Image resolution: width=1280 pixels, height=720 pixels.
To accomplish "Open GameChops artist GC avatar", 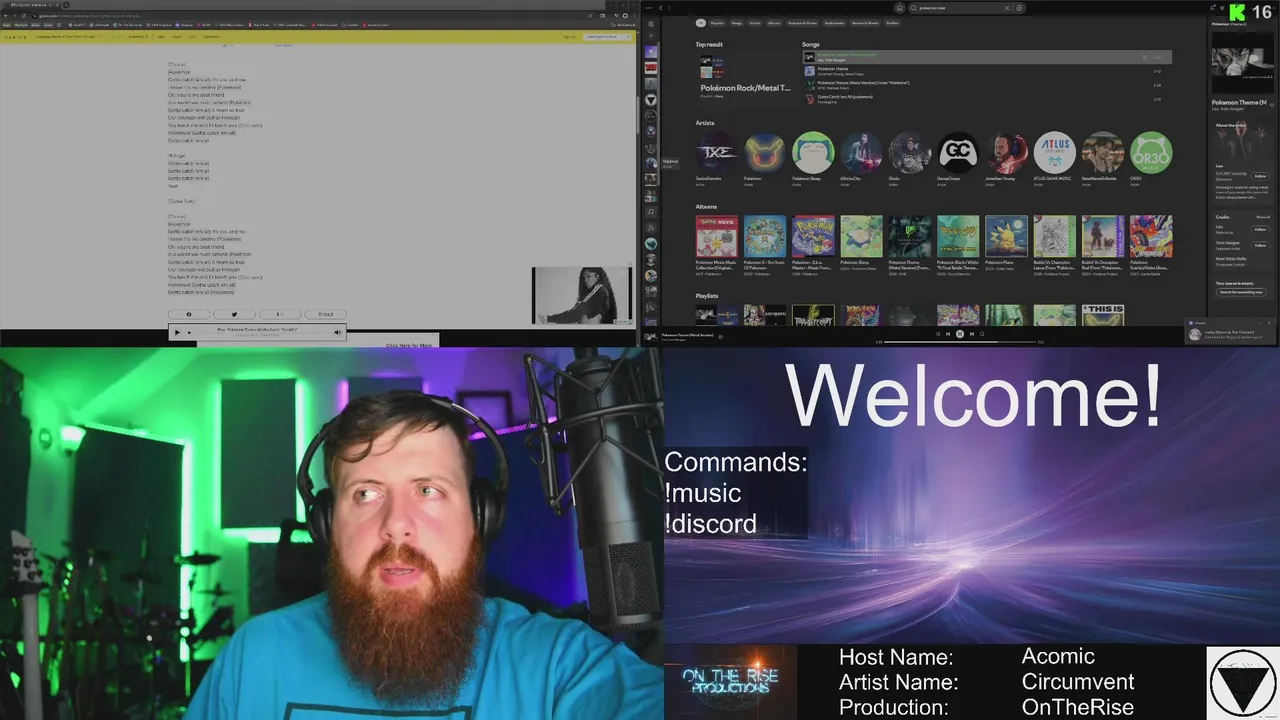I will click(x=958, y=153).
